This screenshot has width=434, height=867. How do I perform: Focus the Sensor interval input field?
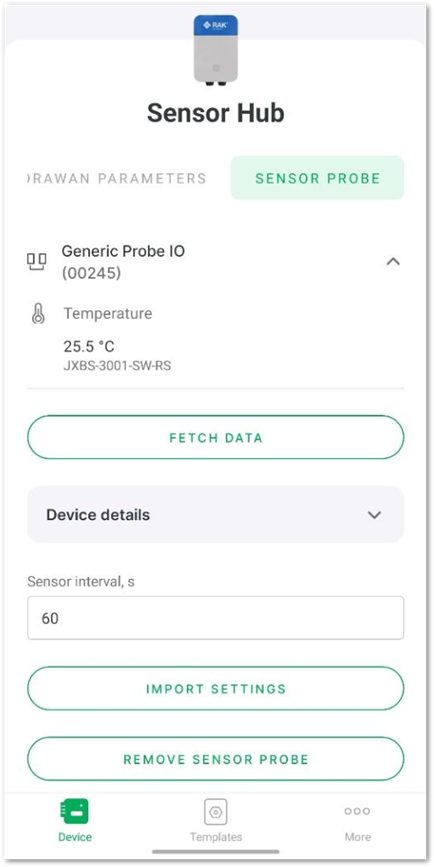coord(216,618)
